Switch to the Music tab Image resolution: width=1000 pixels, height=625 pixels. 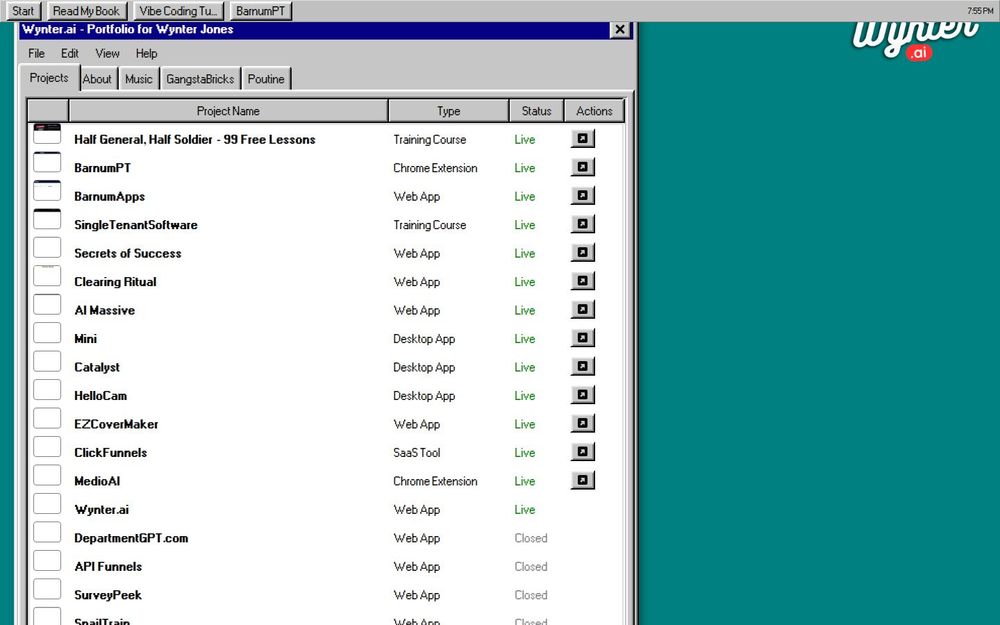138,79
